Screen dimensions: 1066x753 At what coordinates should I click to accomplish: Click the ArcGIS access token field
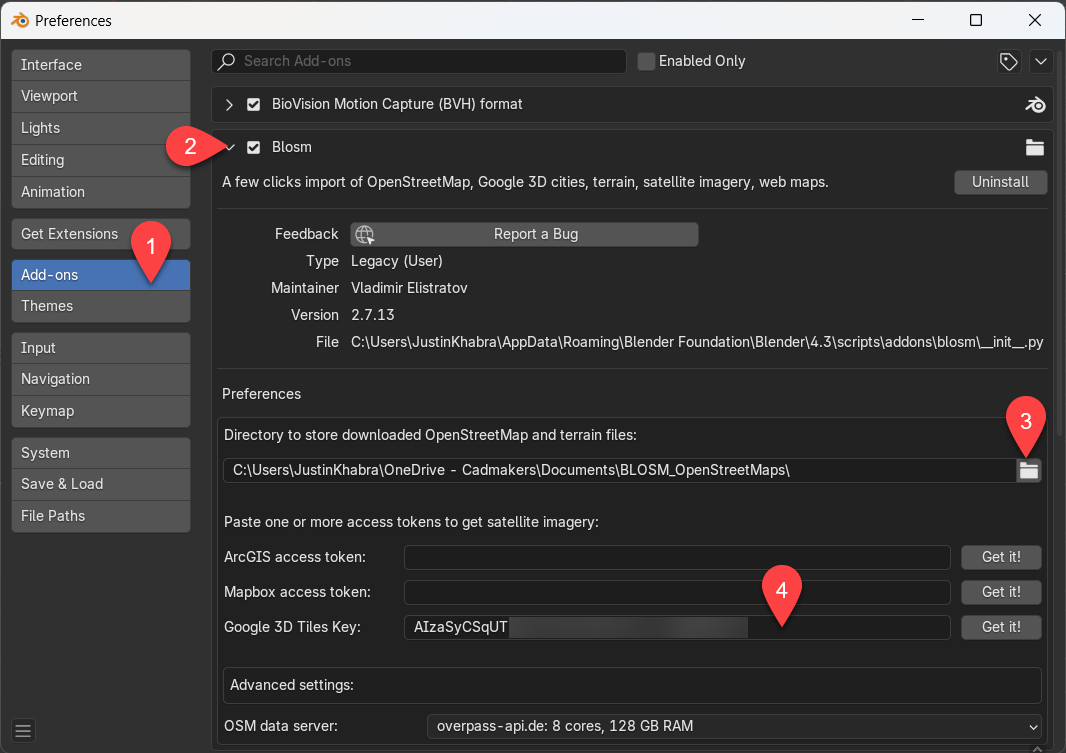tap(677, 557)
